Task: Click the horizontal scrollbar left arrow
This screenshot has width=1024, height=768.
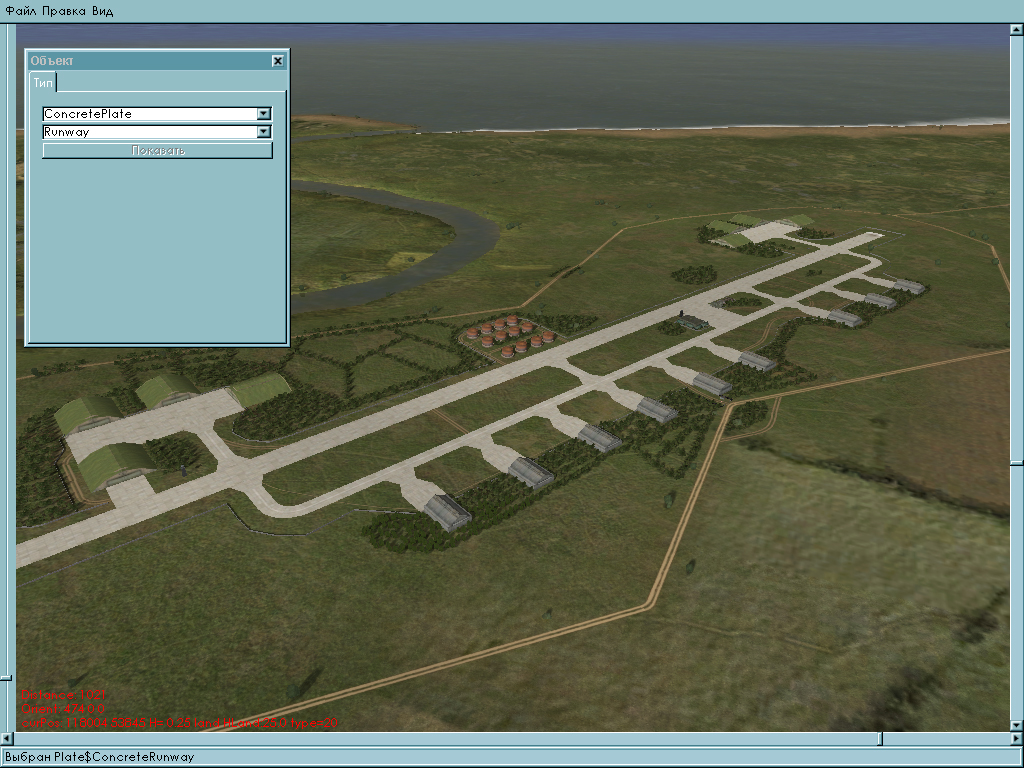Action: click(x=7, y=739)
